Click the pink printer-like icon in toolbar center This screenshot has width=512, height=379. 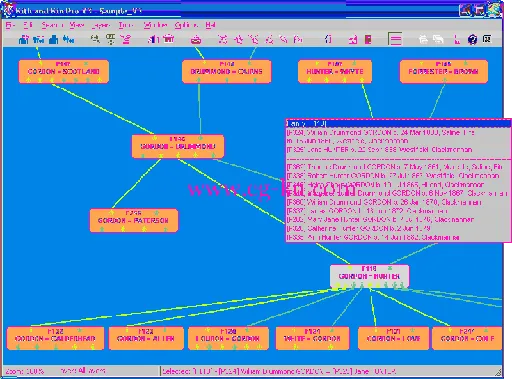[196, 40]
